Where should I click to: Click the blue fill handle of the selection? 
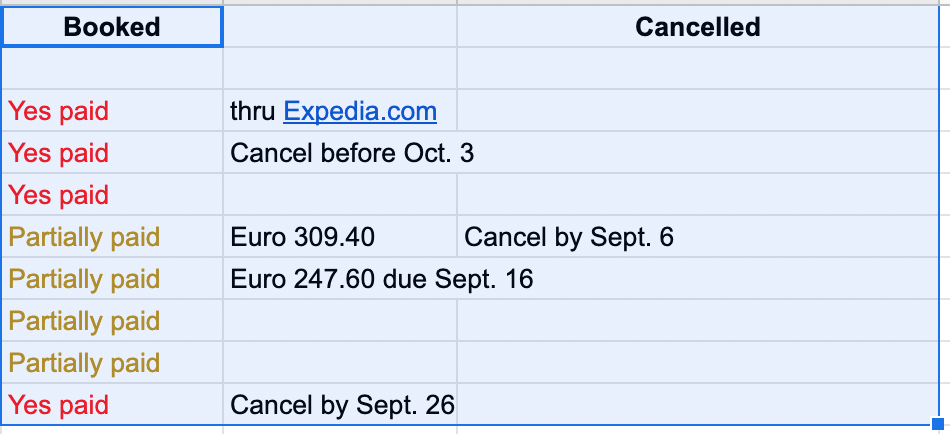click(x=938, y=424)
